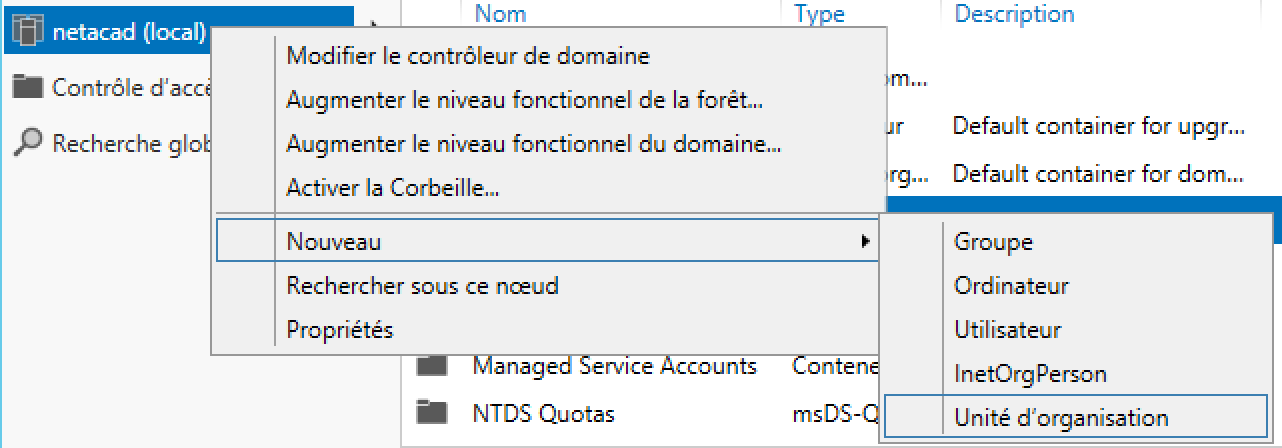The height and width of the screenshot is (448, 1282).
Task: Choose Activer la Corbeille option
Action: (393, 187)
